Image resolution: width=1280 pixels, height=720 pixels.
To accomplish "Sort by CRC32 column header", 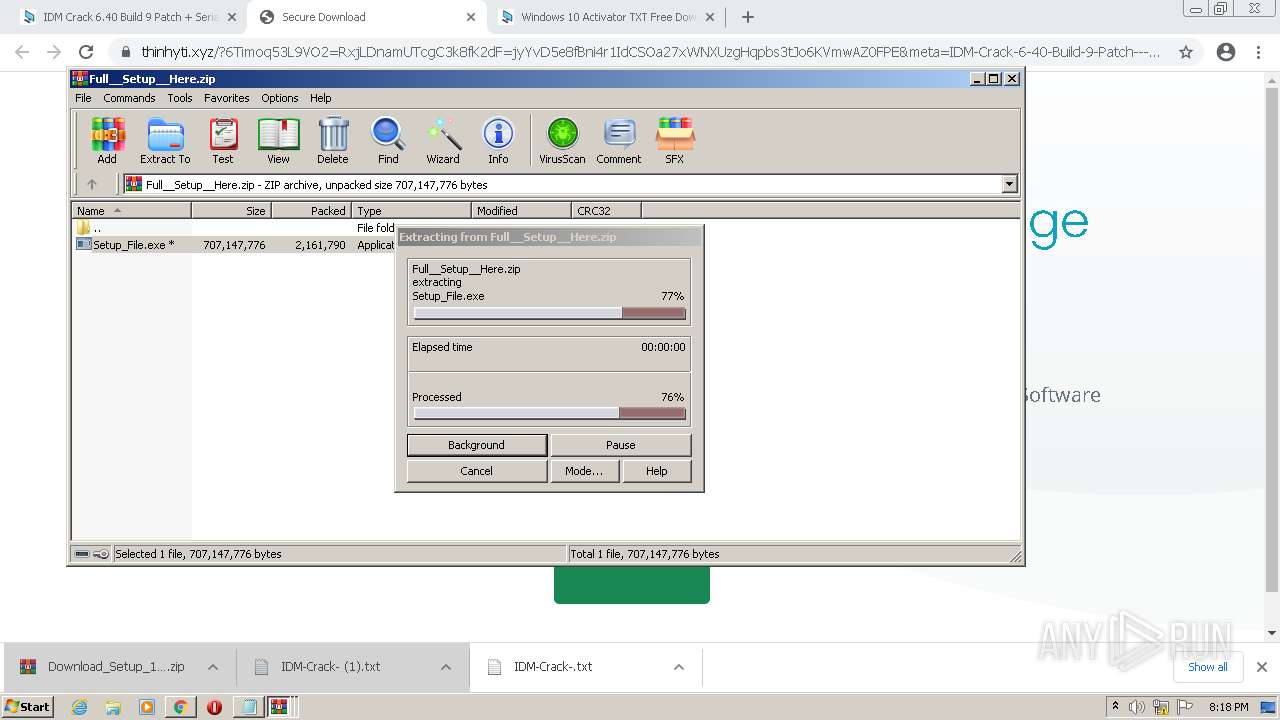I will coord(606,210).
